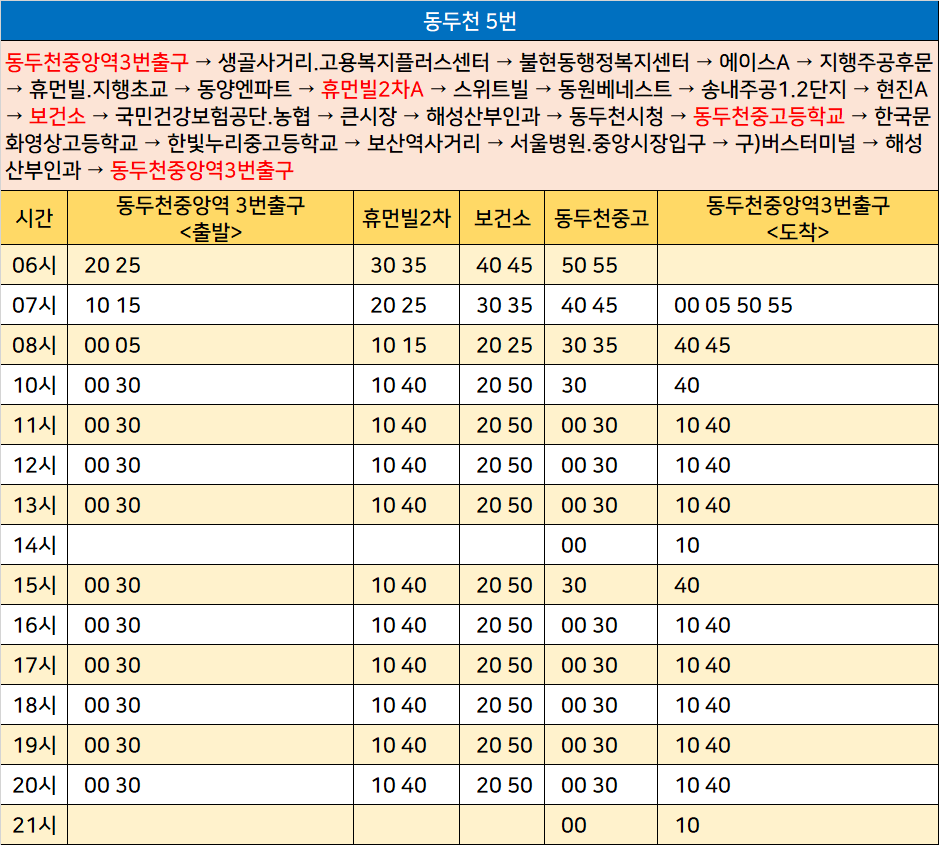Click the '18시' row label
Image resolution: width=939 pixels, height=845 pixels.
34,705
